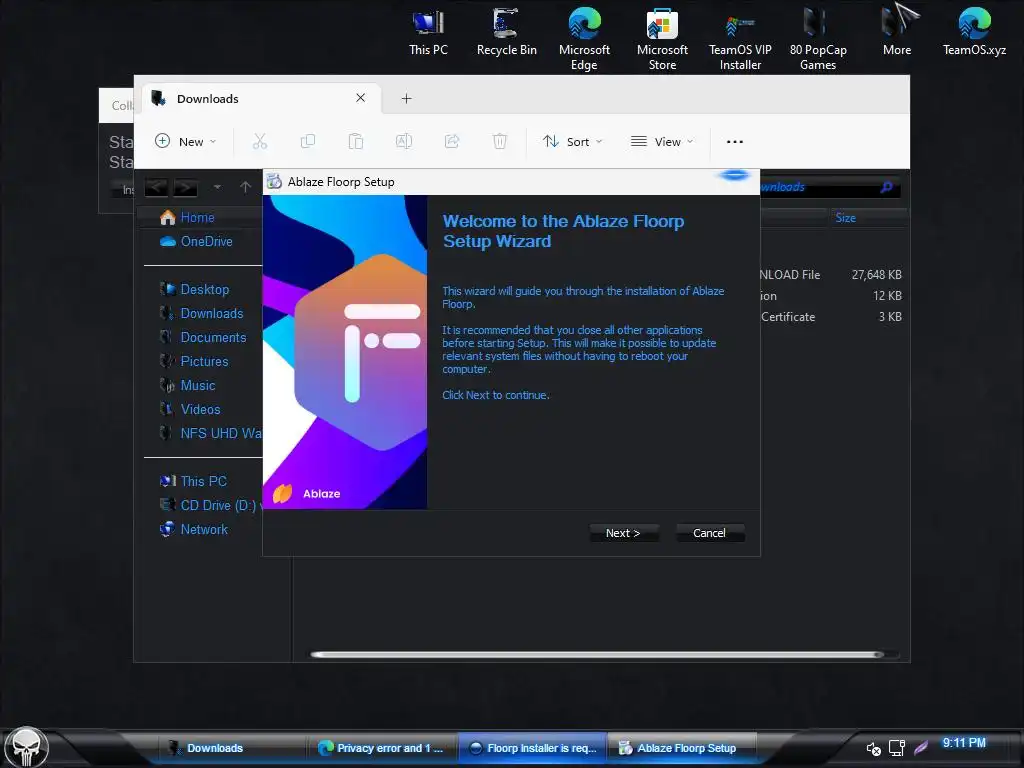Image resolution: width=1024 pixels, height=768 pixels.
Task: Expand the New dropdown in Explorer
Action: [185, 141]
